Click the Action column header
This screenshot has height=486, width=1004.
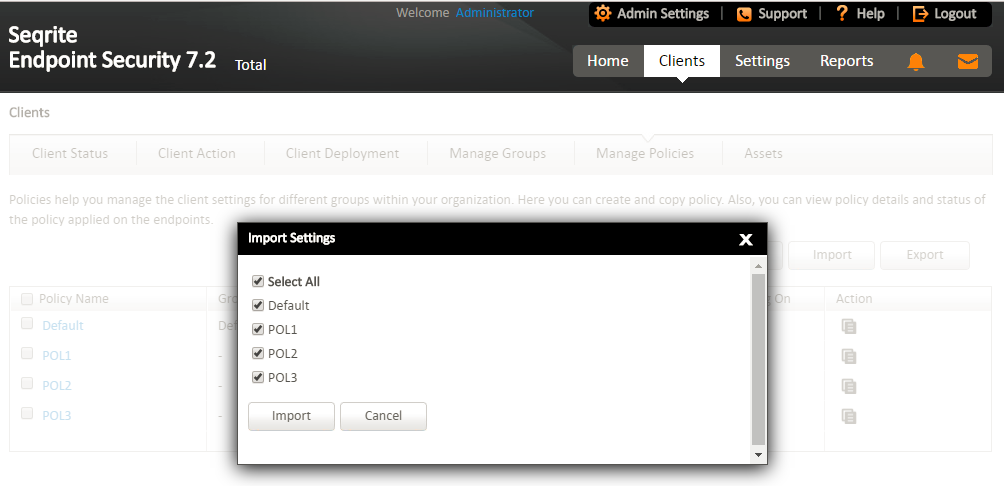[x=854, y=299]
